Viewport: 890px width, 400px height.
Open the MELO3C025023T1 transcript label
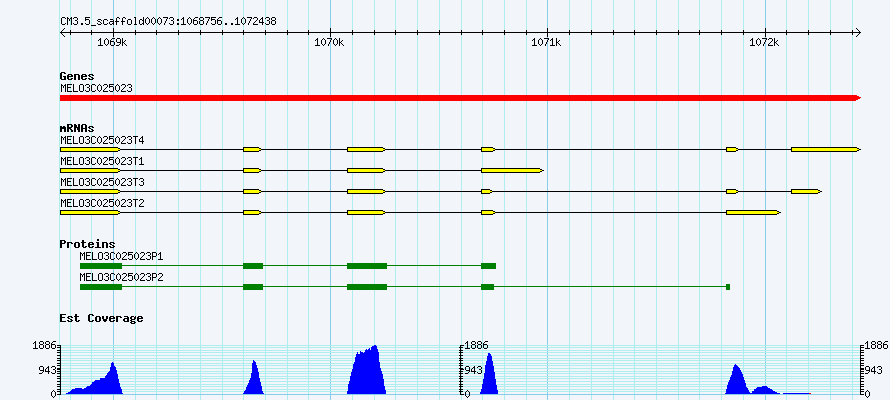[x=102, y=162]
